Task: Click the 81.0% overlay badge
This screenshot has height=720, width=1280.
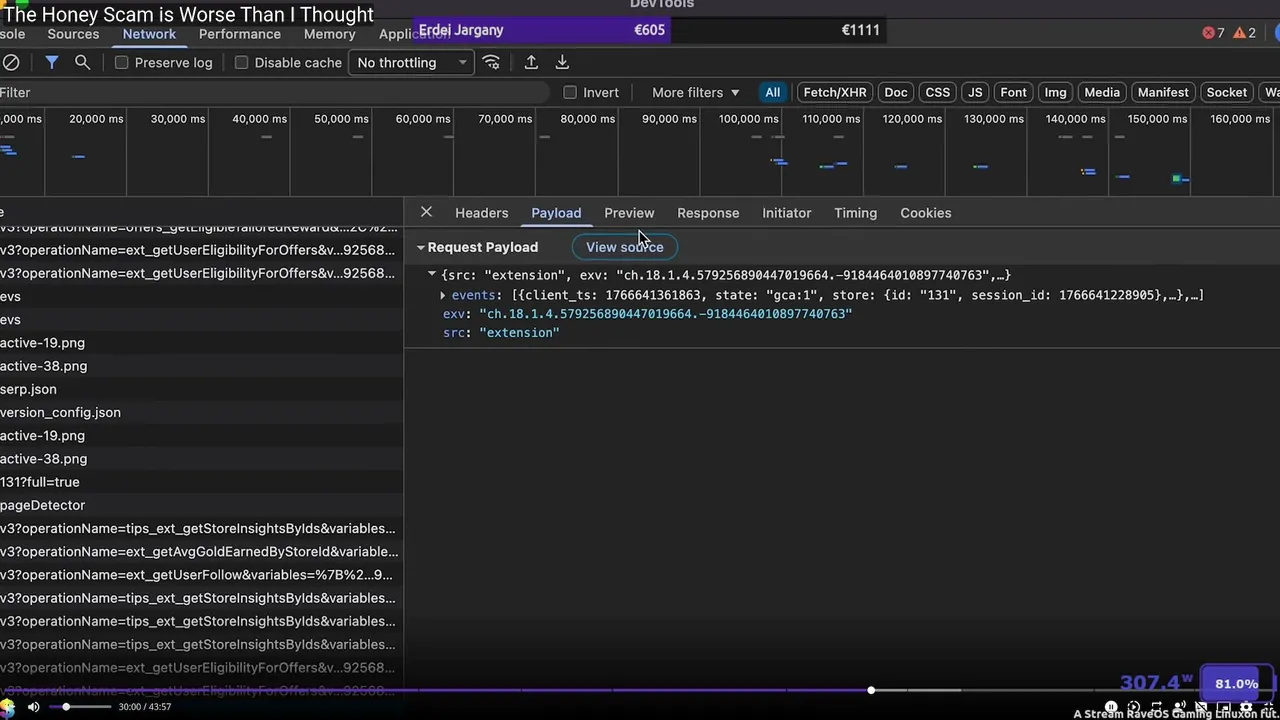Action: click(1236, 684)
